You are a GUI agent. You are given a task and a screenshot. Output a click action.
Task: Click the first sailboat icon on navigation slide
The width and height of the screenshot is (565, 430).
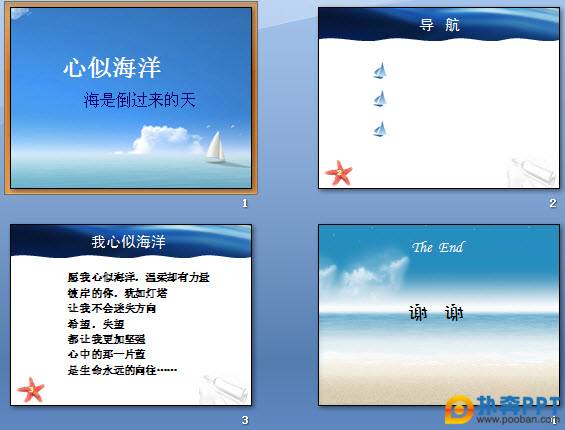click(380, 71)
